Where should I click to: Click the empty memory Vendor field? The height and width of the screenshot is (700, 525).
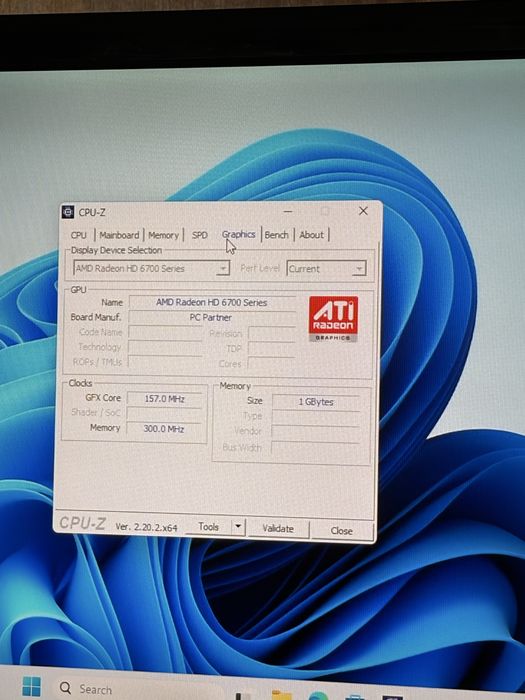[315, 432]
